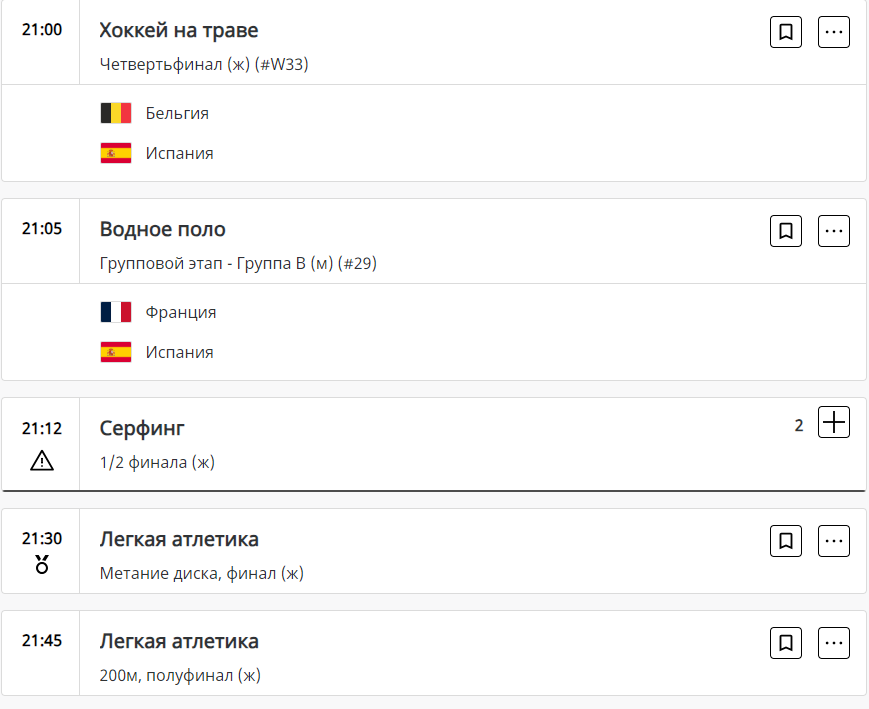Screen dimensions: 869x709
Task: Open options menu for Хоккей на траве
Action: tap(834, 32)
